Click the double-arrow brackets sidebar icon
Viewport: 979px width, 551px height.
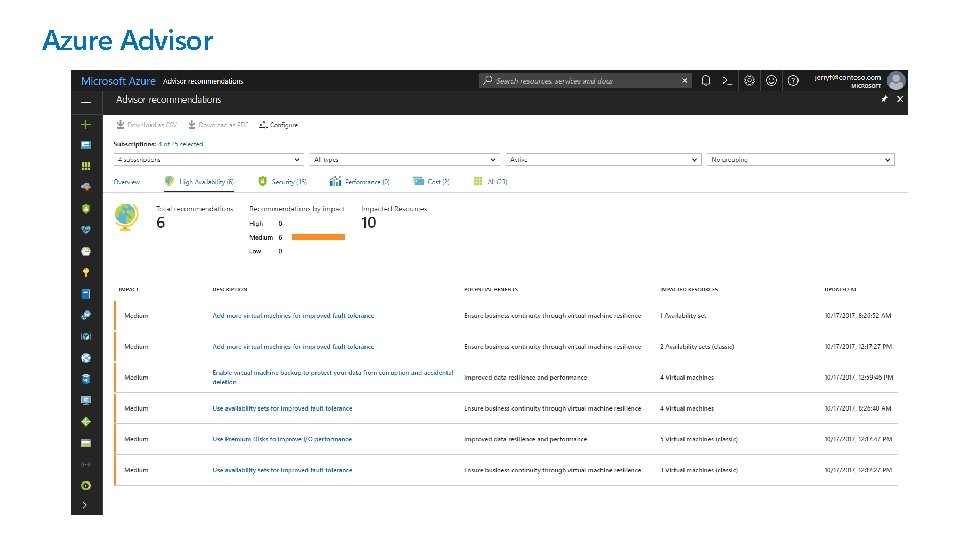[86, 464]
